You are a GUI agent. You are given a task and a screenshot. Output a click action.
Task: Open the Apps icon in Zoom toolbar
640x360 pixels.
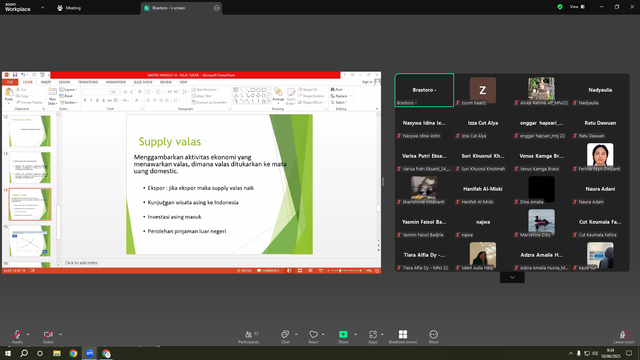(372, 334)
